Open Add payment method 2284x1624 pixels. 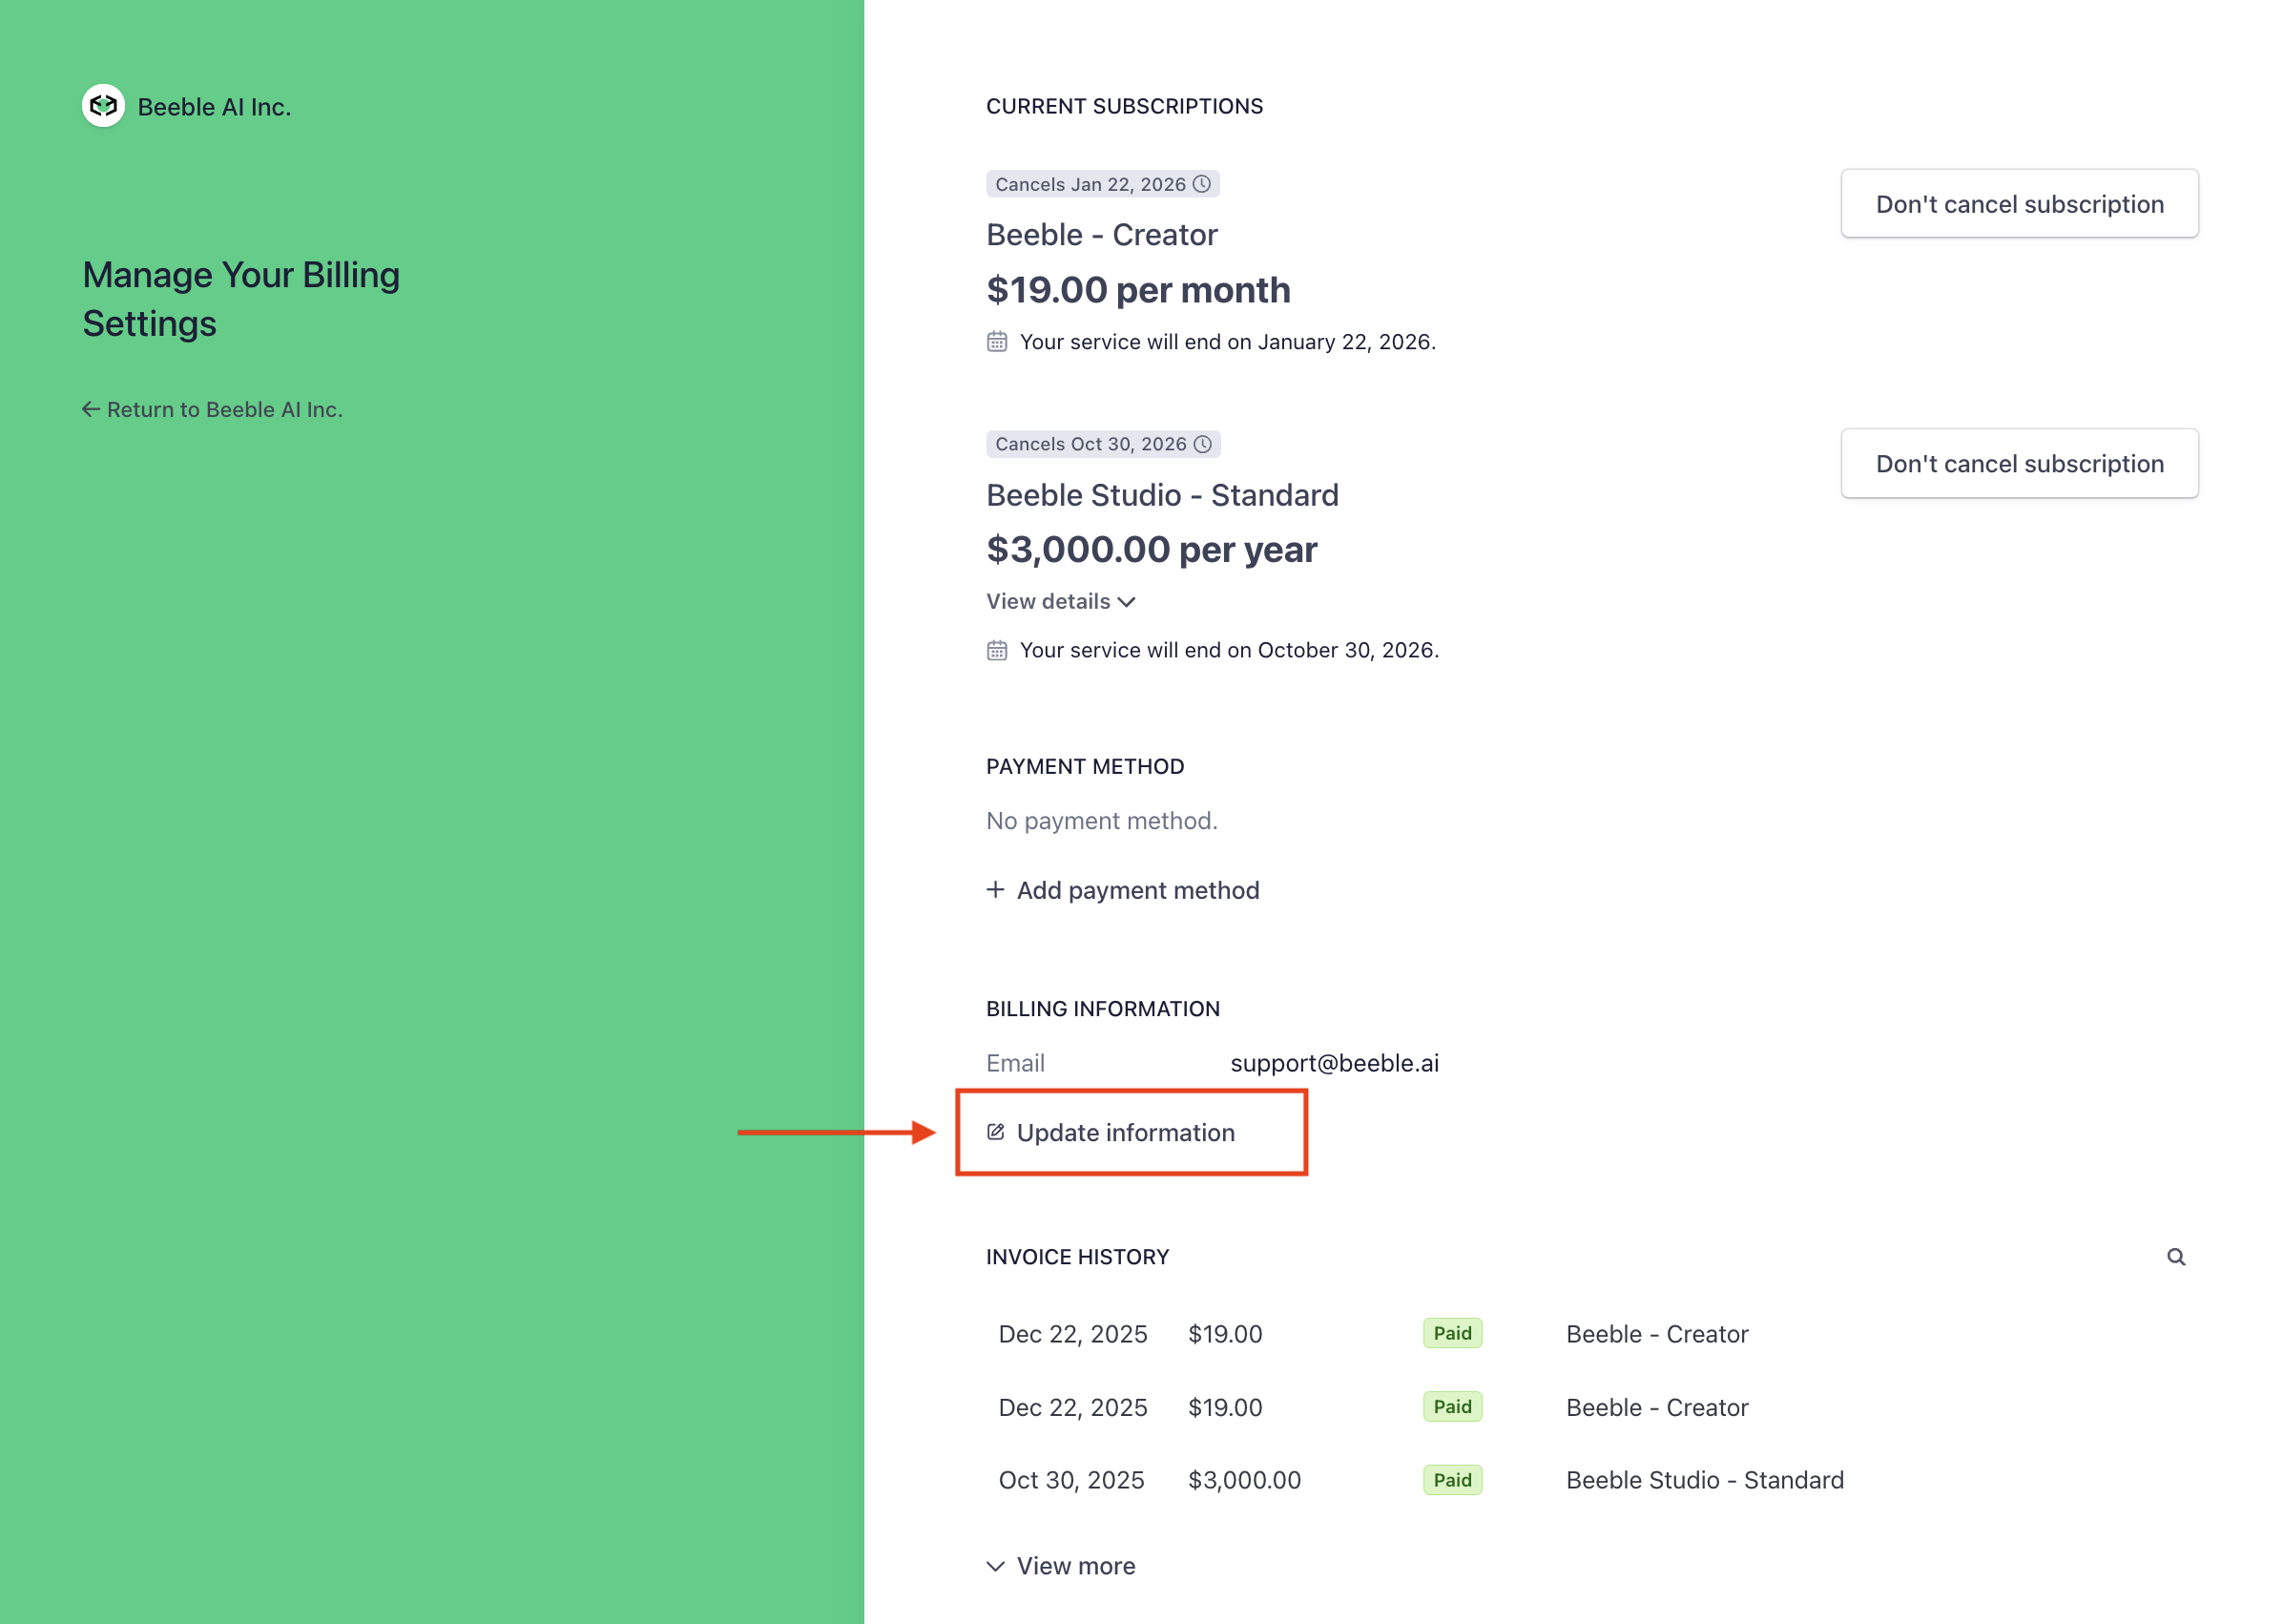1137,890
